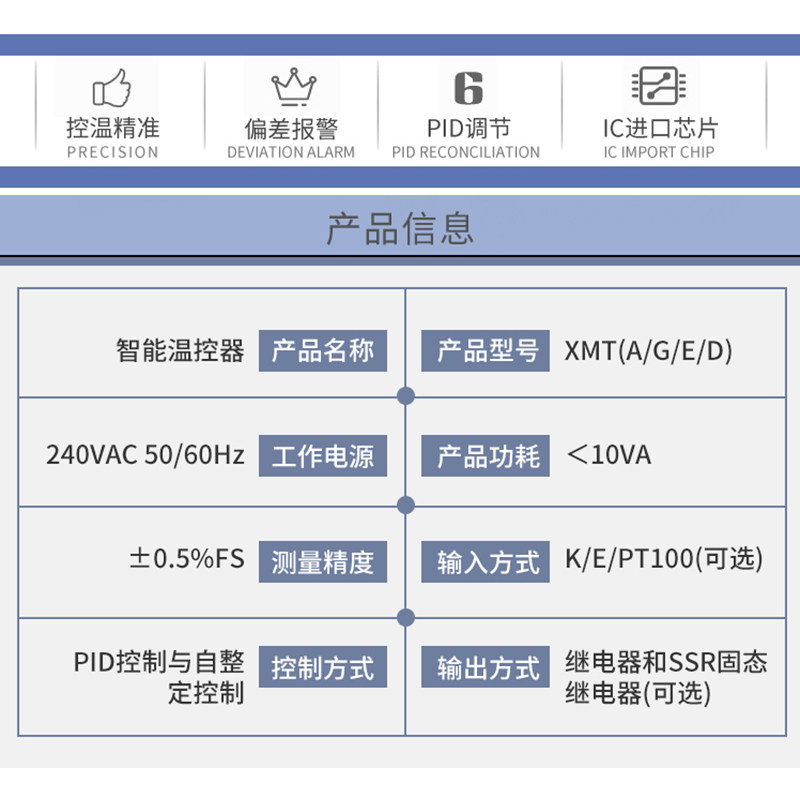Viewport: 800px width, 800px height.
Task: Click the IC进口芯片 feature label
Action: pyautogui.click(x=660, y=128)
